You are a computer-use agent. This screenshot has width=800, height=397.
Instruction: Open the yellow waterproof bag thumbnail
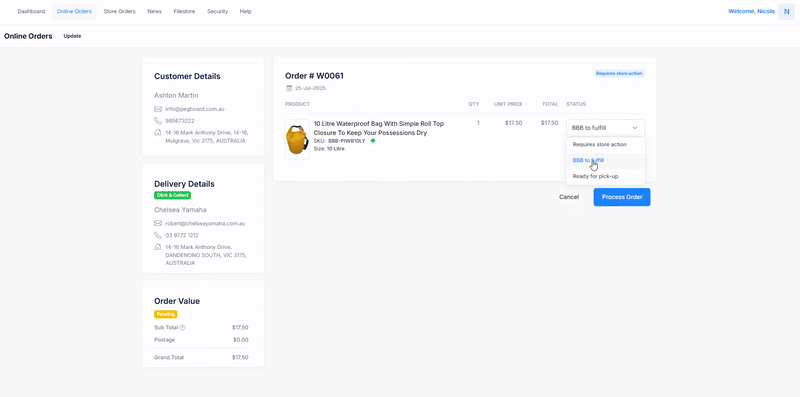coord(297,139)
